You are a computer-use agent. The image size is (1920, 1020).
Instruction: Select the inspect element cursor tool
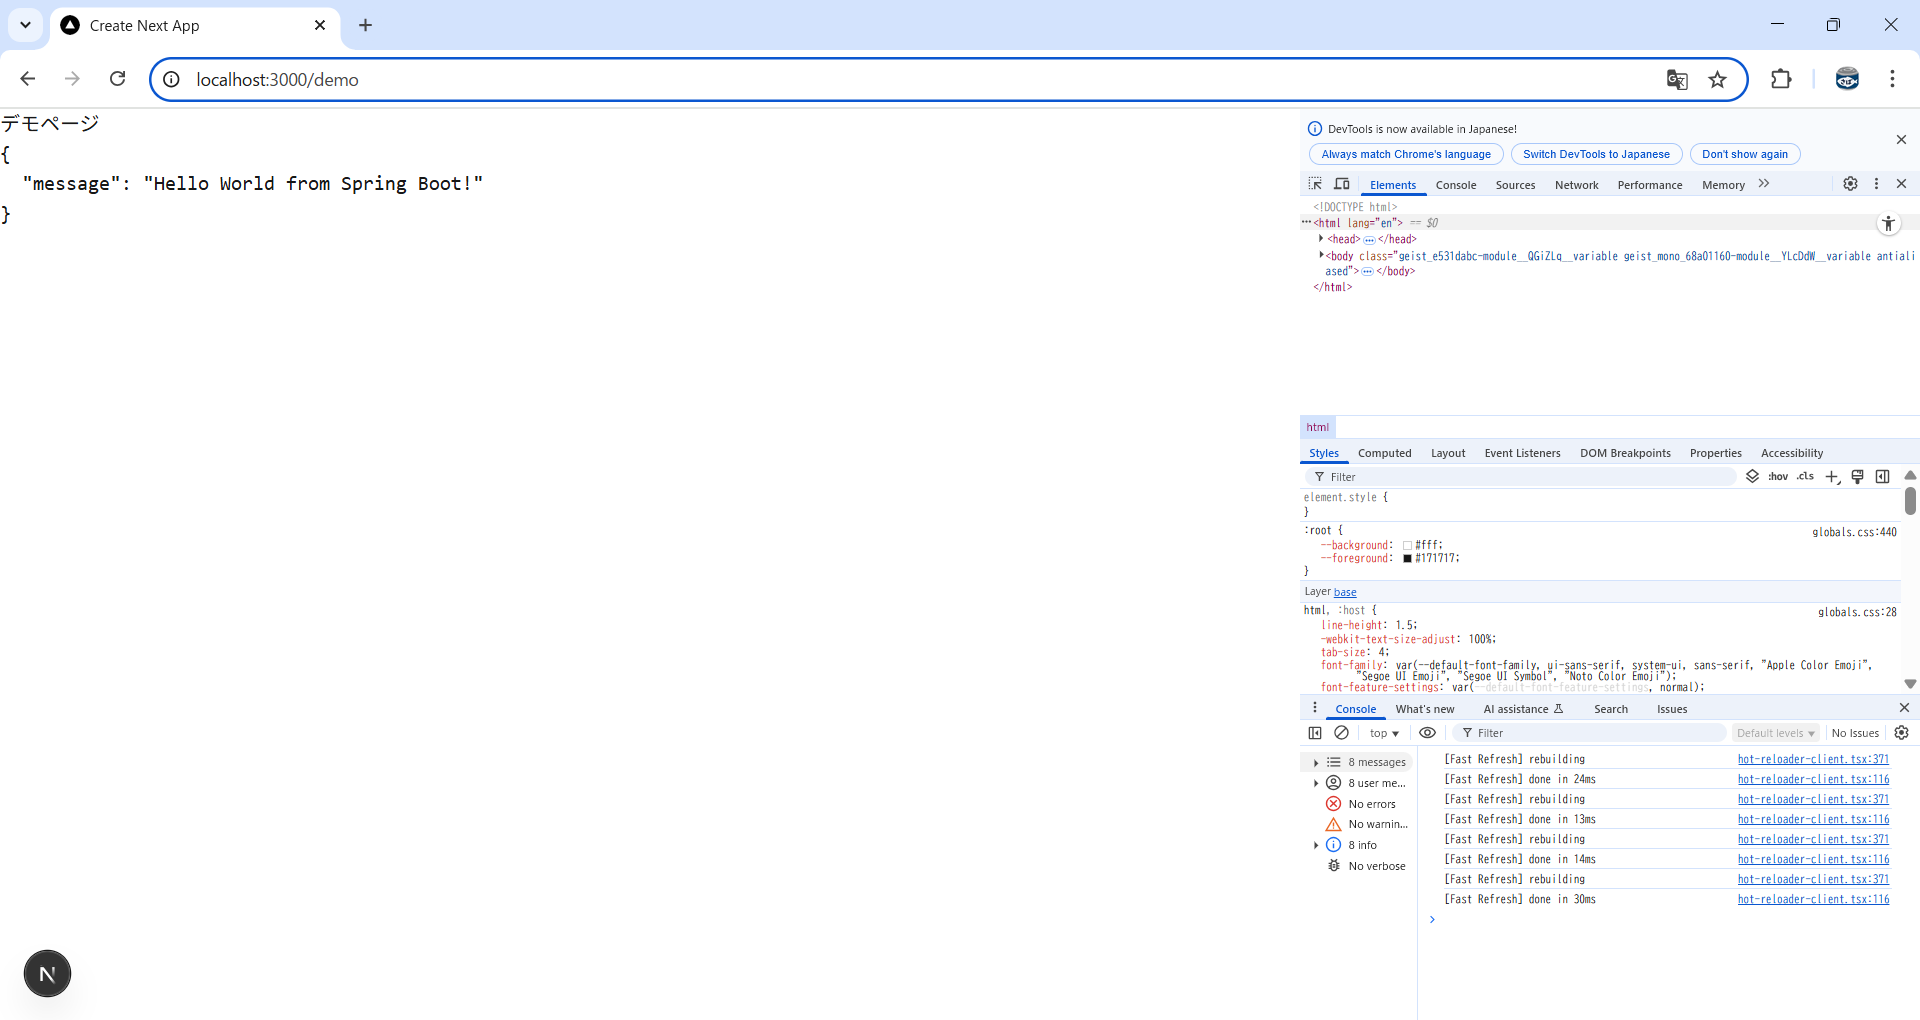pyautogui.click(x=1316, y=184)
